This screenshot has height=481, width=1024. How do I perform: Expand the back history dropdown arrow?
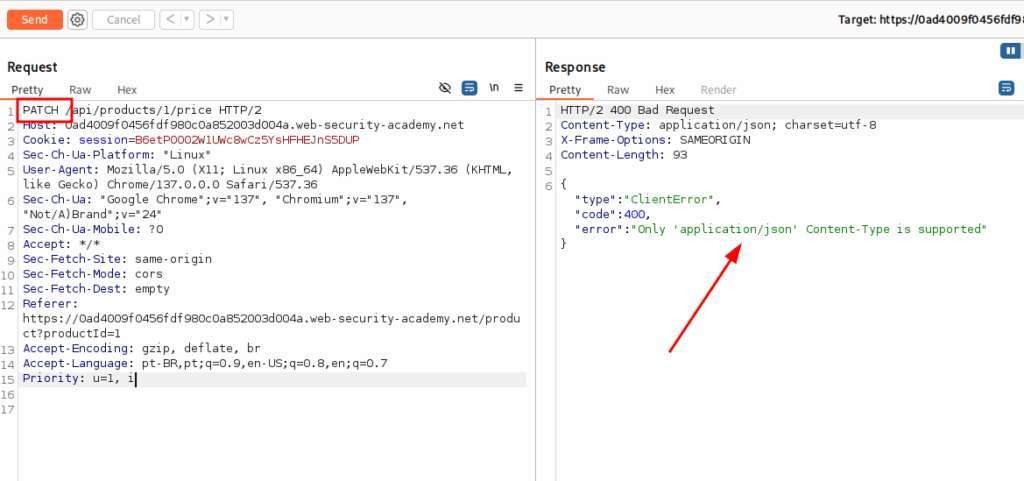[x=188, y=19]
